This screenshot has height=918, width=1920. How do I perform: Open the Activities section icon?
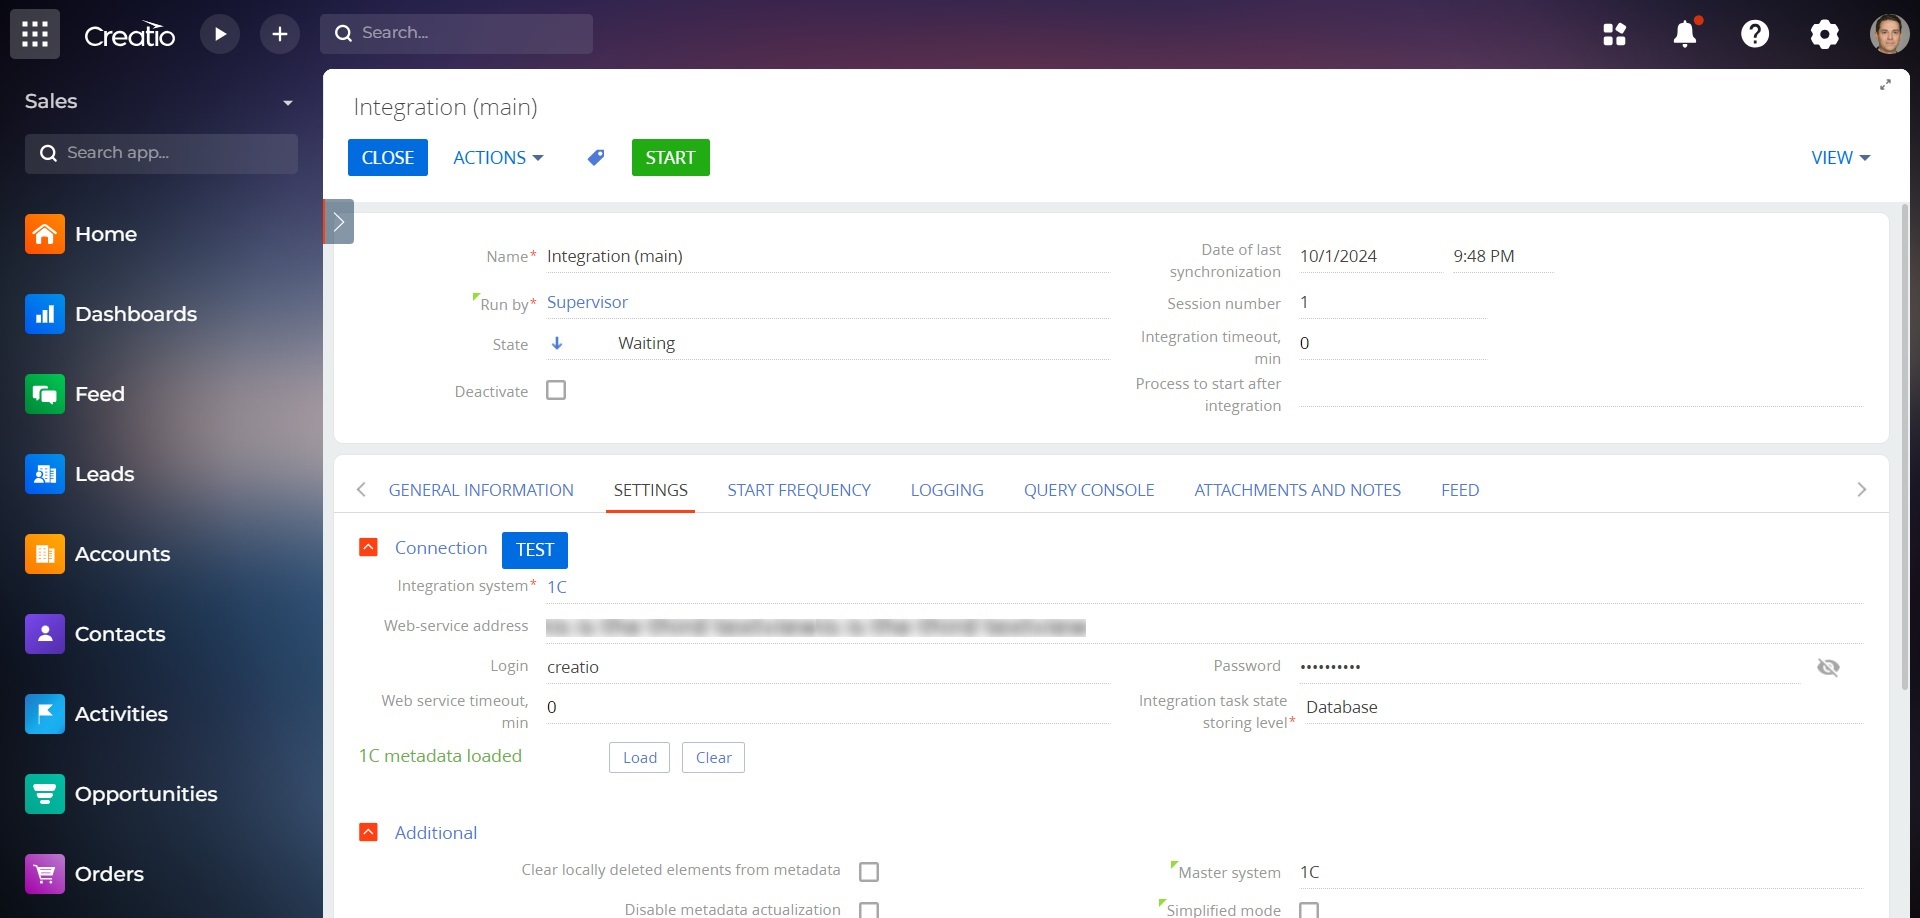(x=45, y=714)
